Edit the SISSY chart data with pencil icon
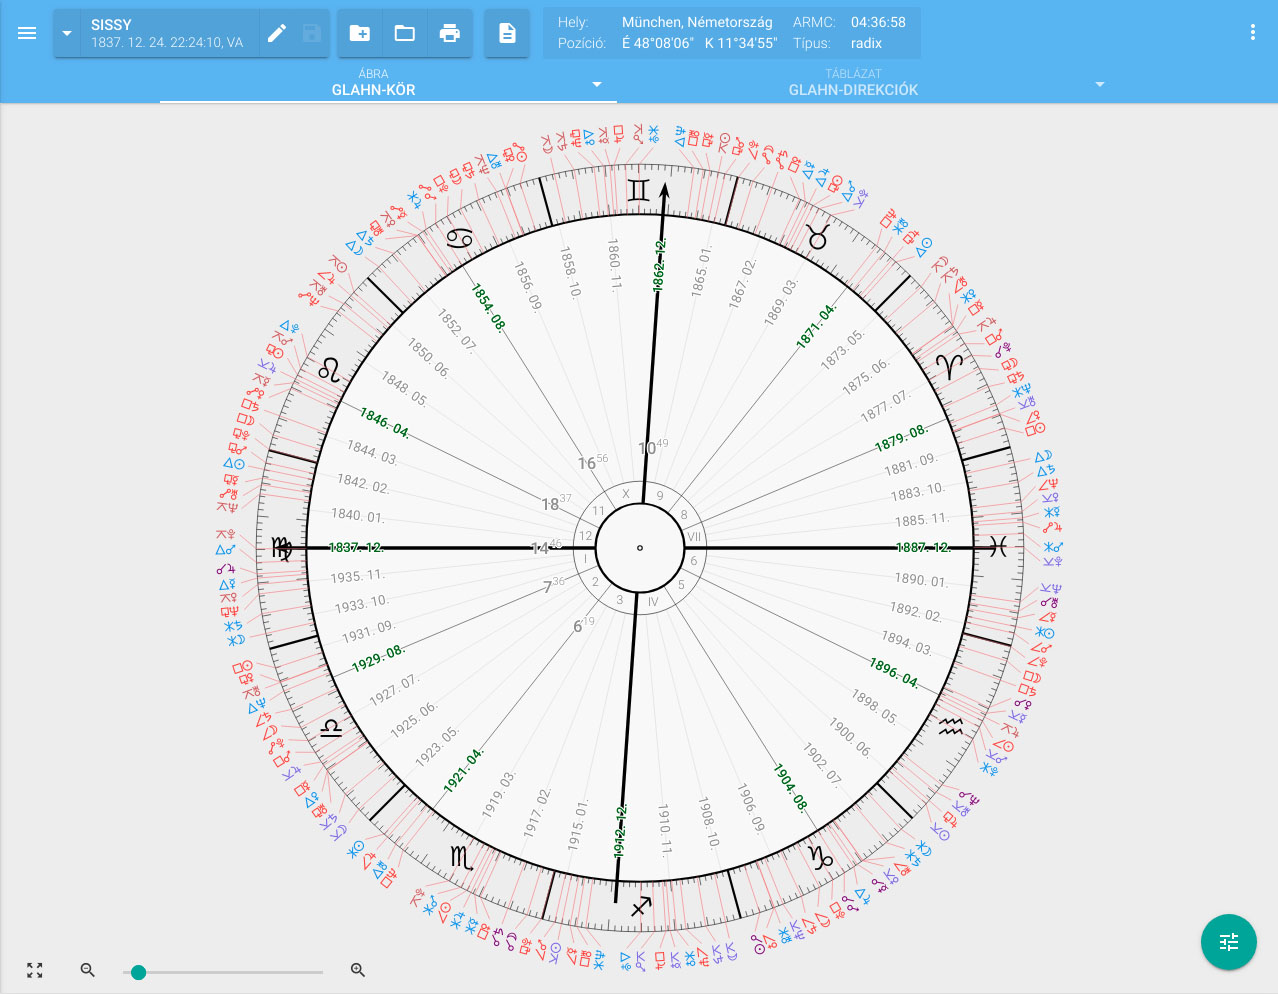The width and height of the screenshot is (1278, 994). click(277, 33)
